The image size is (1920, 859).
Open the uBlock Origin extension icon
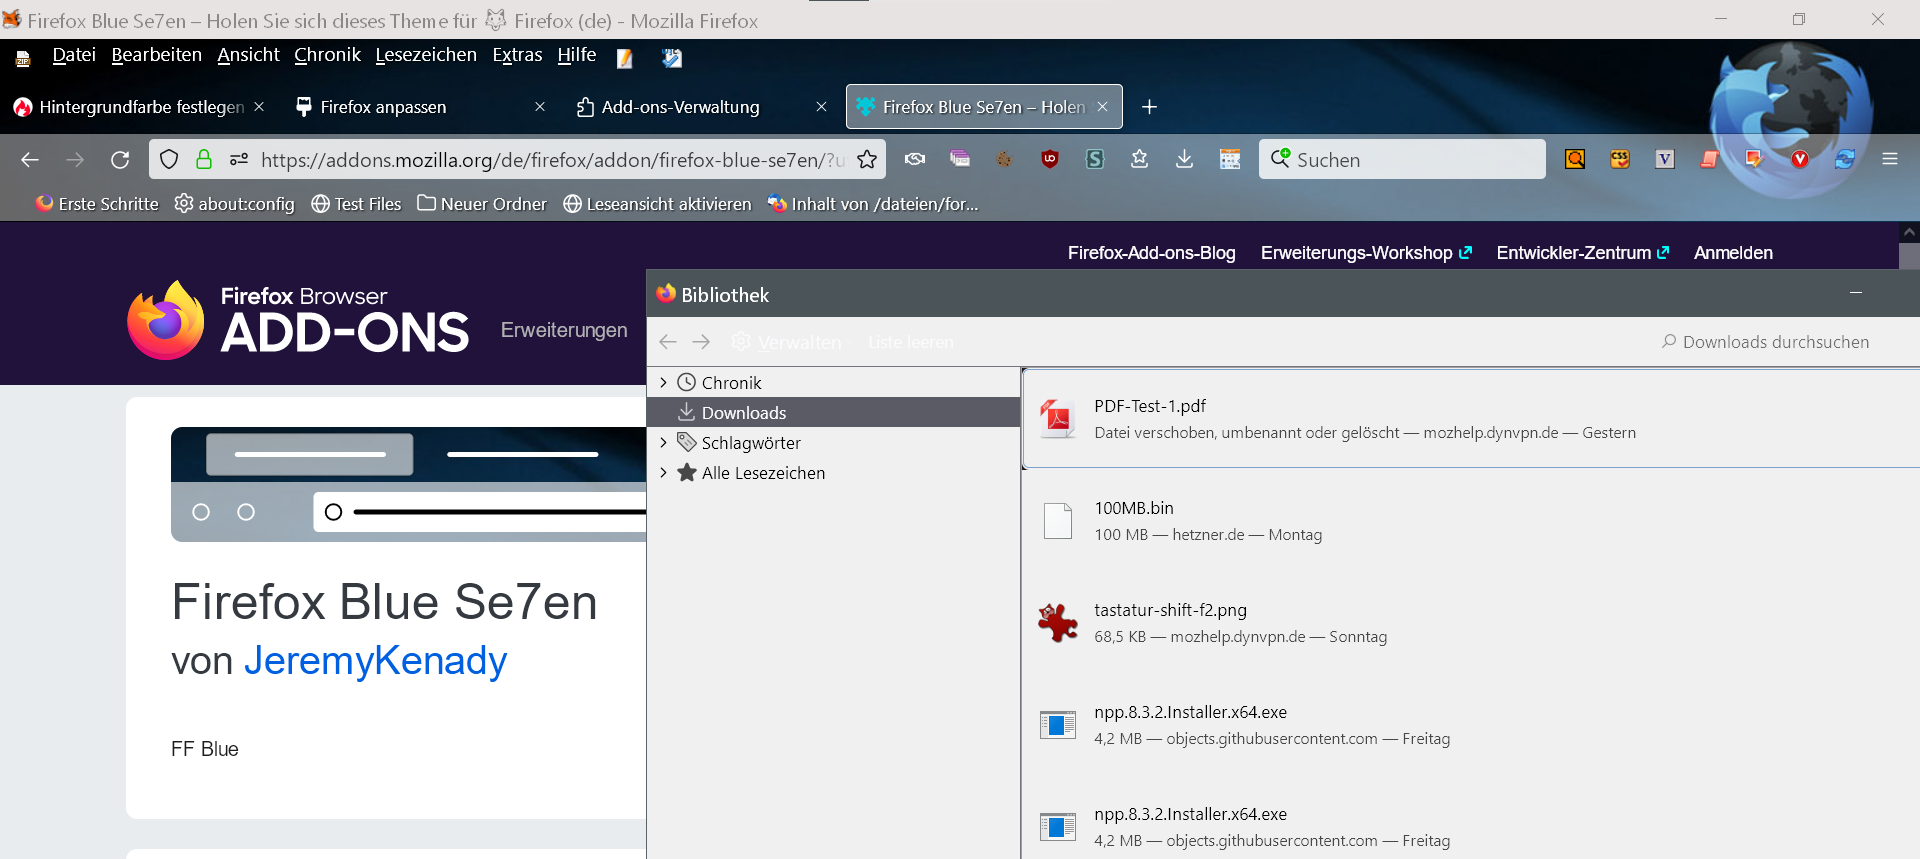(1049, 159)
